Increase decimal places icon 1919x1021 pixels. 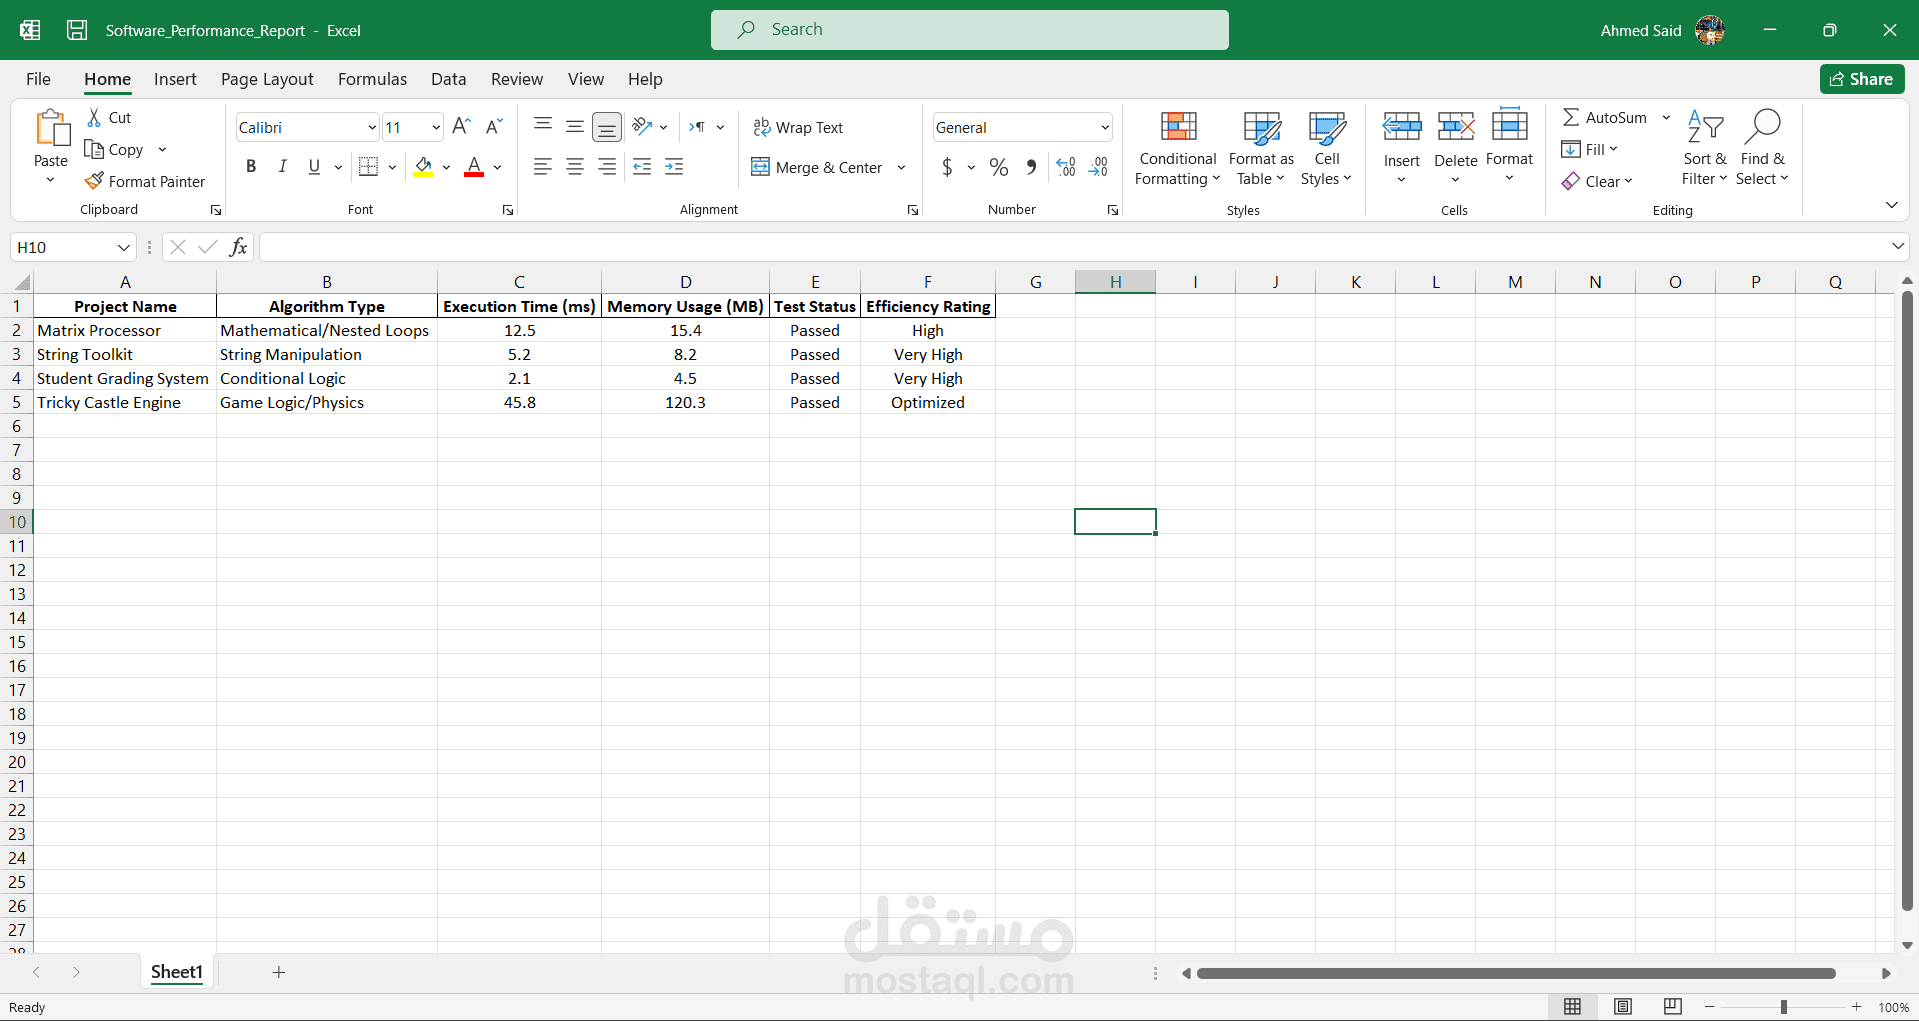(x=1066, y=167)
